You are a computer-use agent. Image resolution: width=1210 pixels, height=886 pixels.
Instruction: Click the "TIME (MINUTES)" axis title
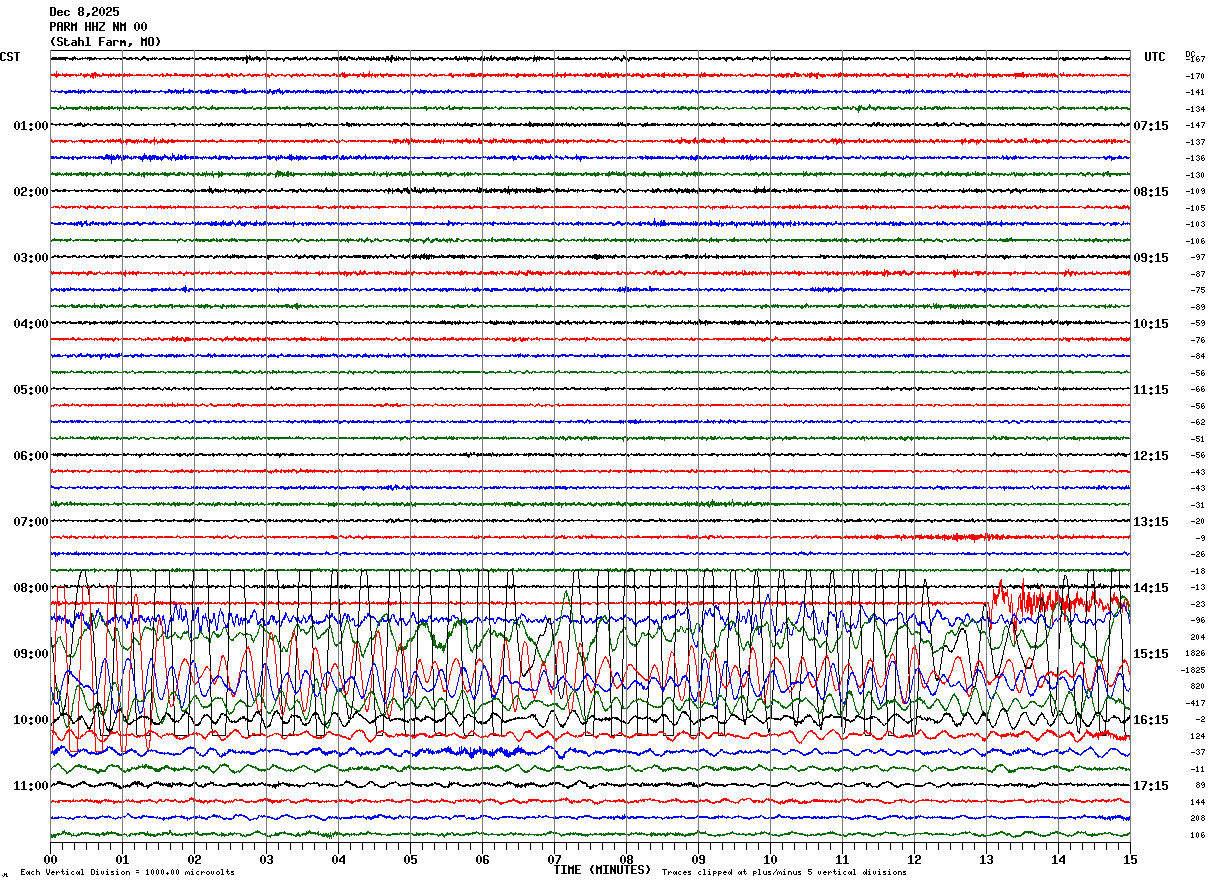tap(602, 870)
